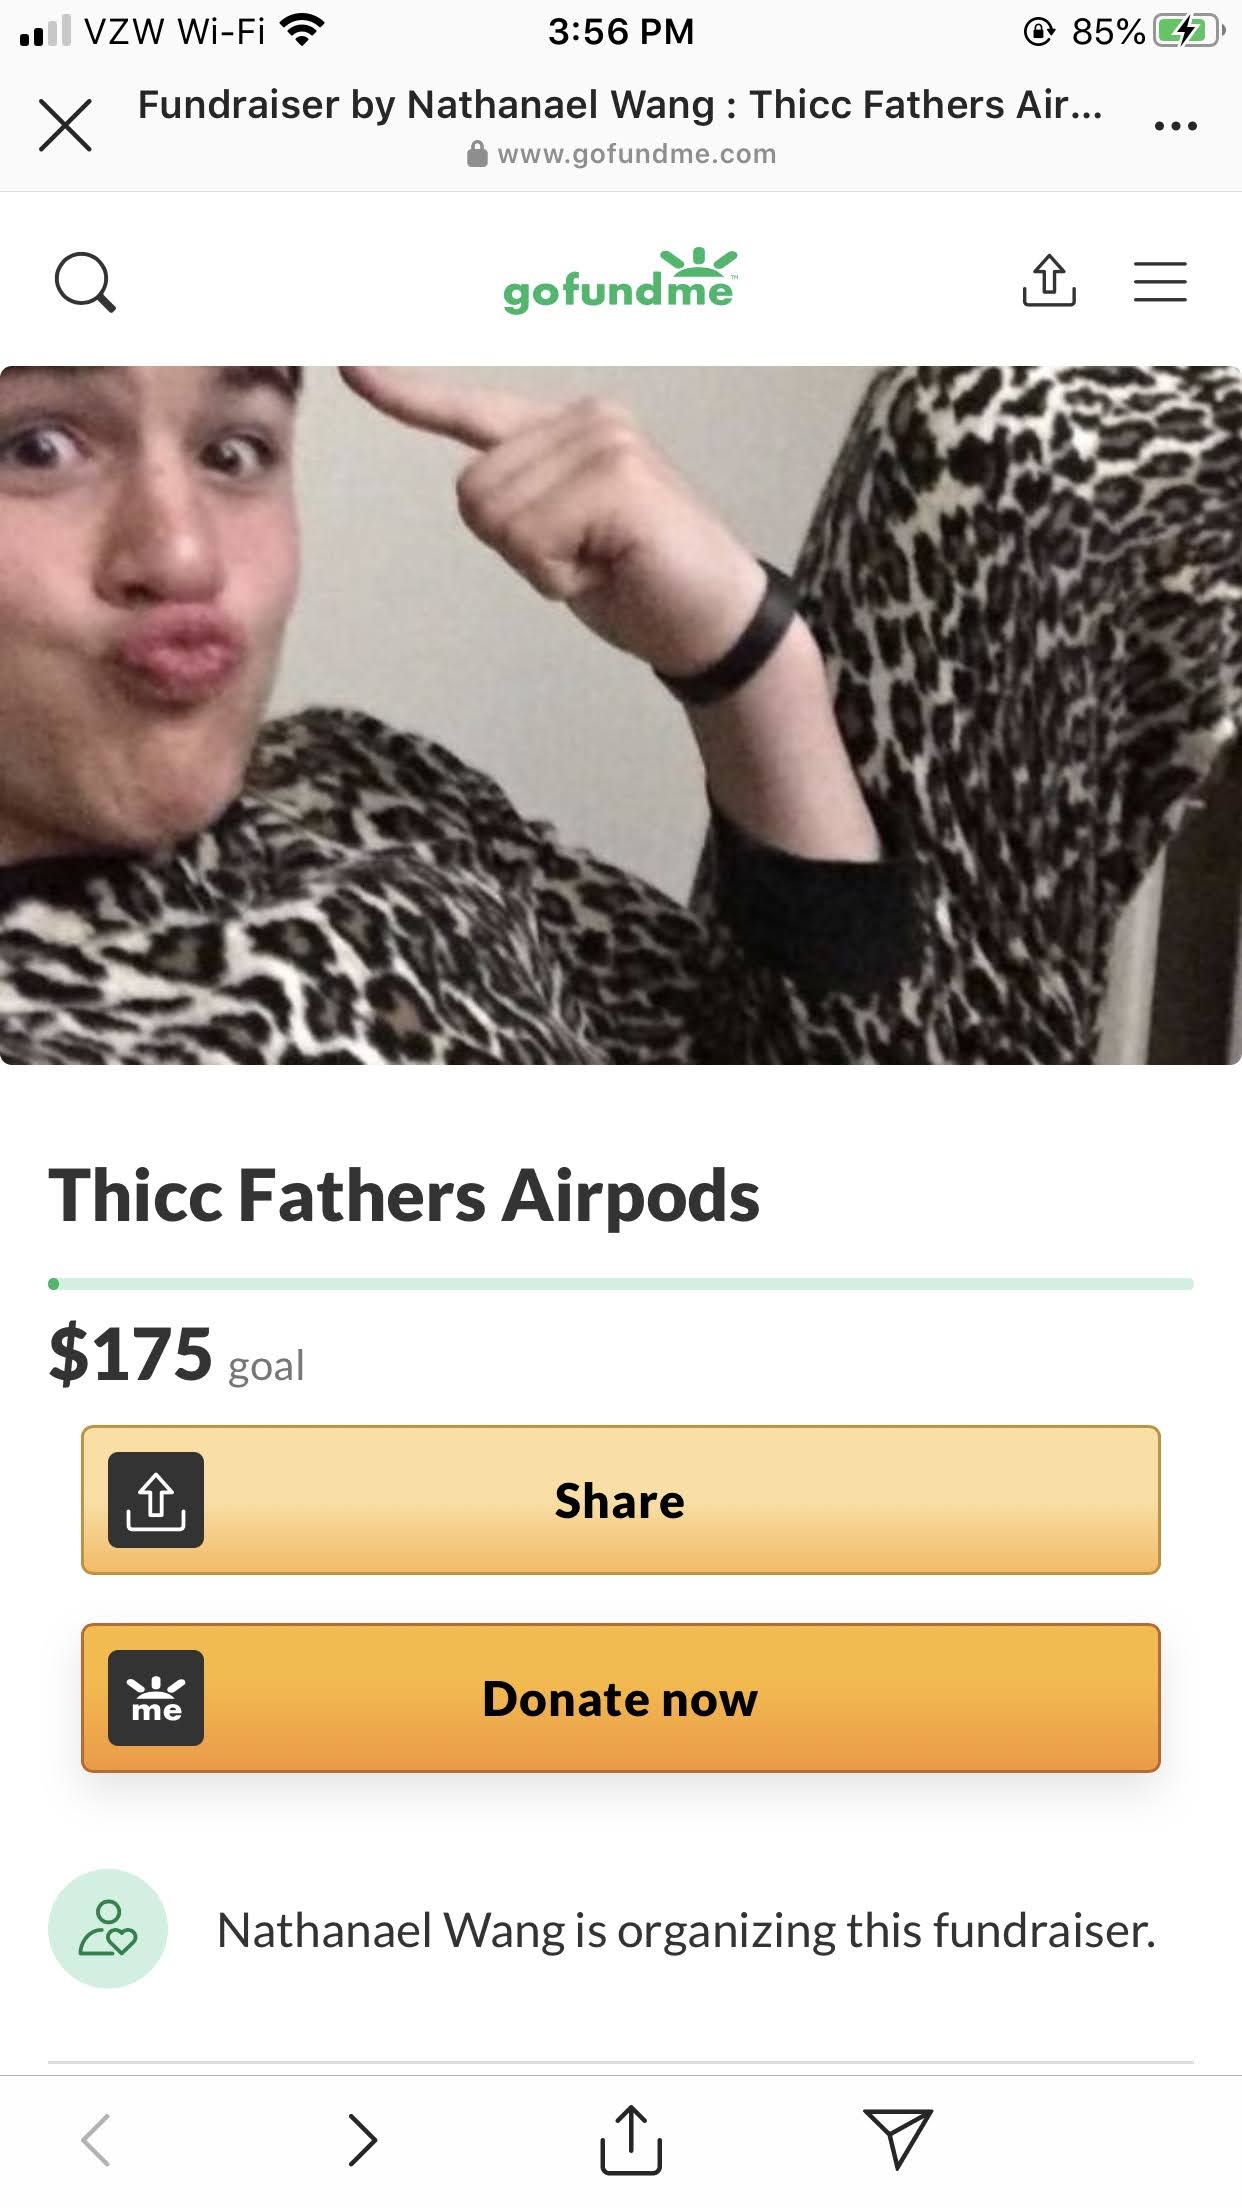Open the GoFundMe search icon

[85, 282]
